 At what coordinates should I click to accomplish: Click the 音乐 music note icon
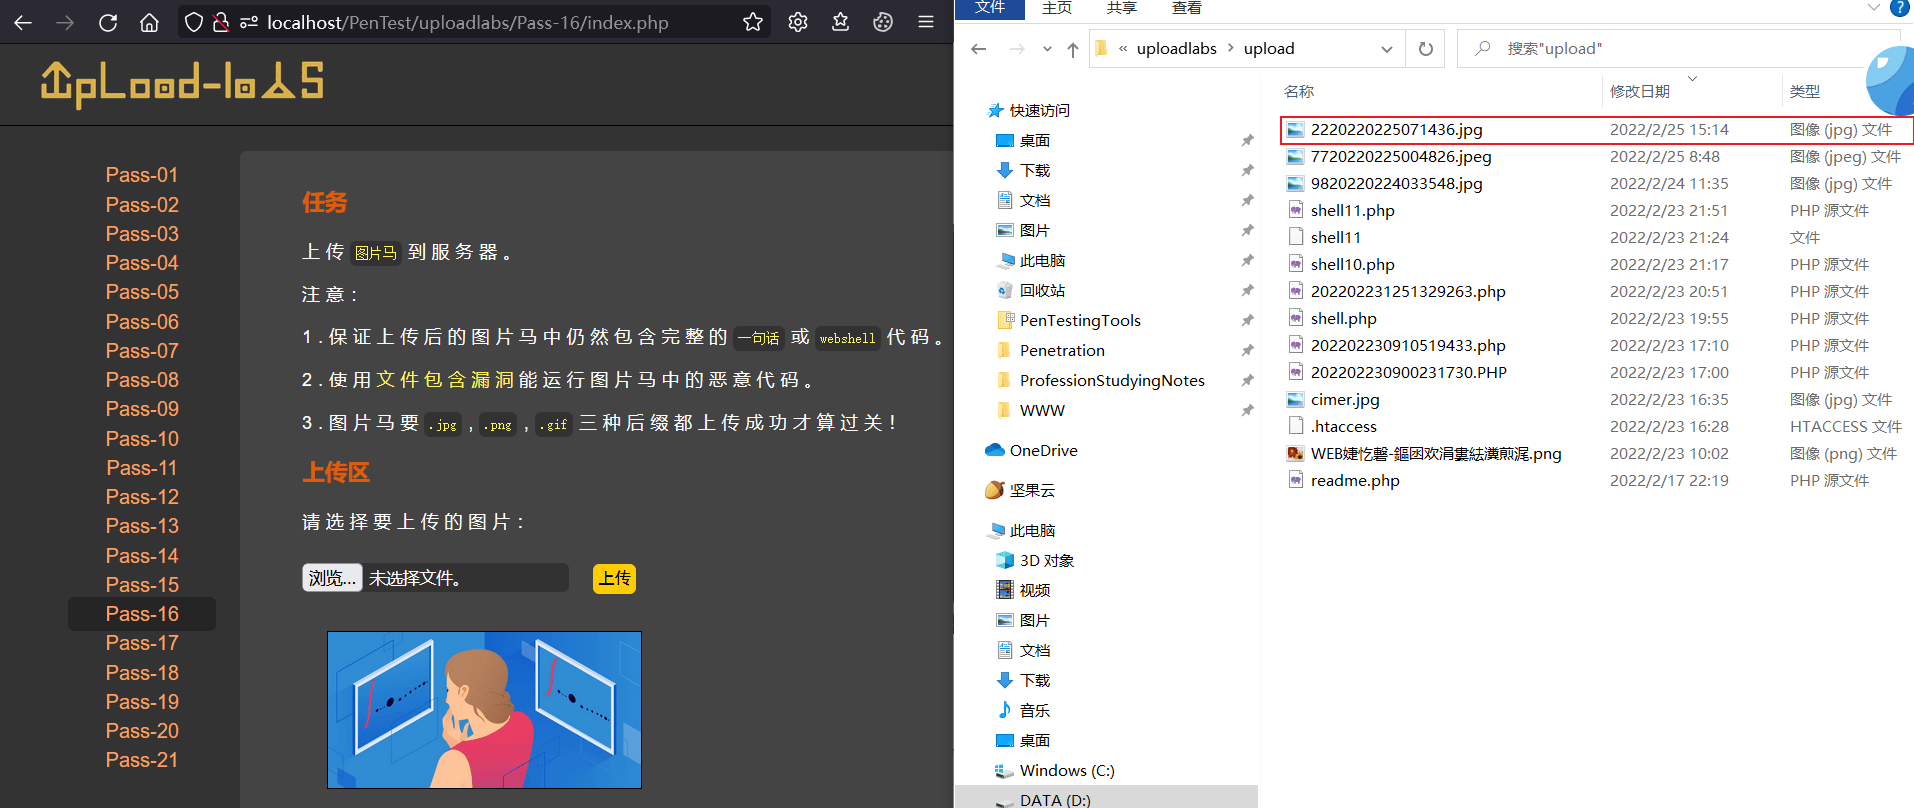[x=1005, y=710]
